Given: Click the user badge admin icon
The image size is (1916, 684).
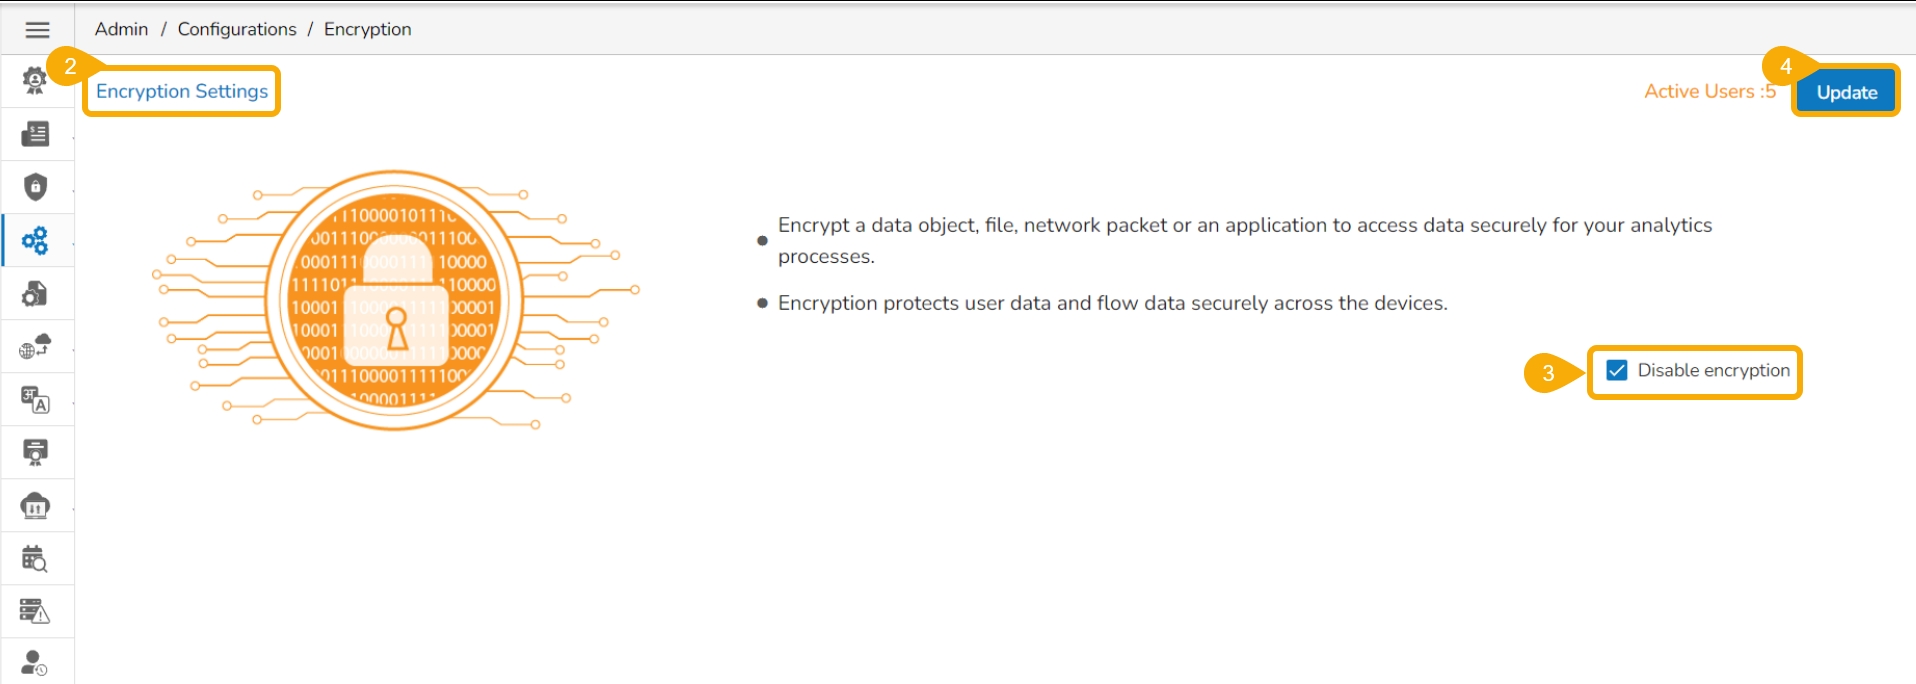Looking at the screenshot, I should [x=35, y=81].
